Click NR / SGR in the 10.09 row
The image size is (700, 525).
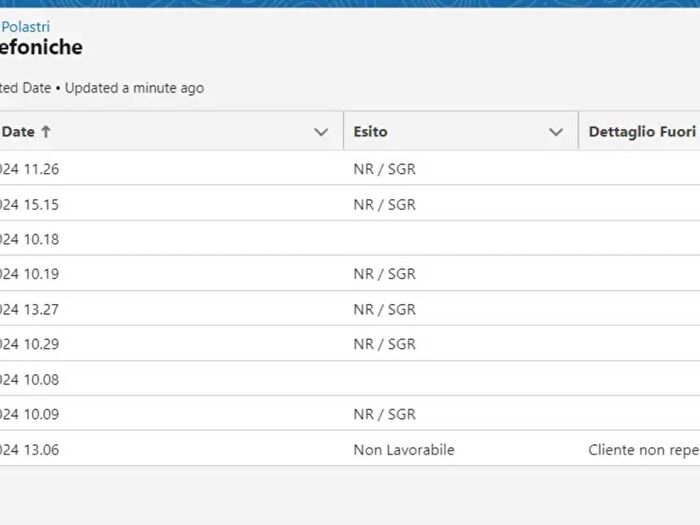384,414
